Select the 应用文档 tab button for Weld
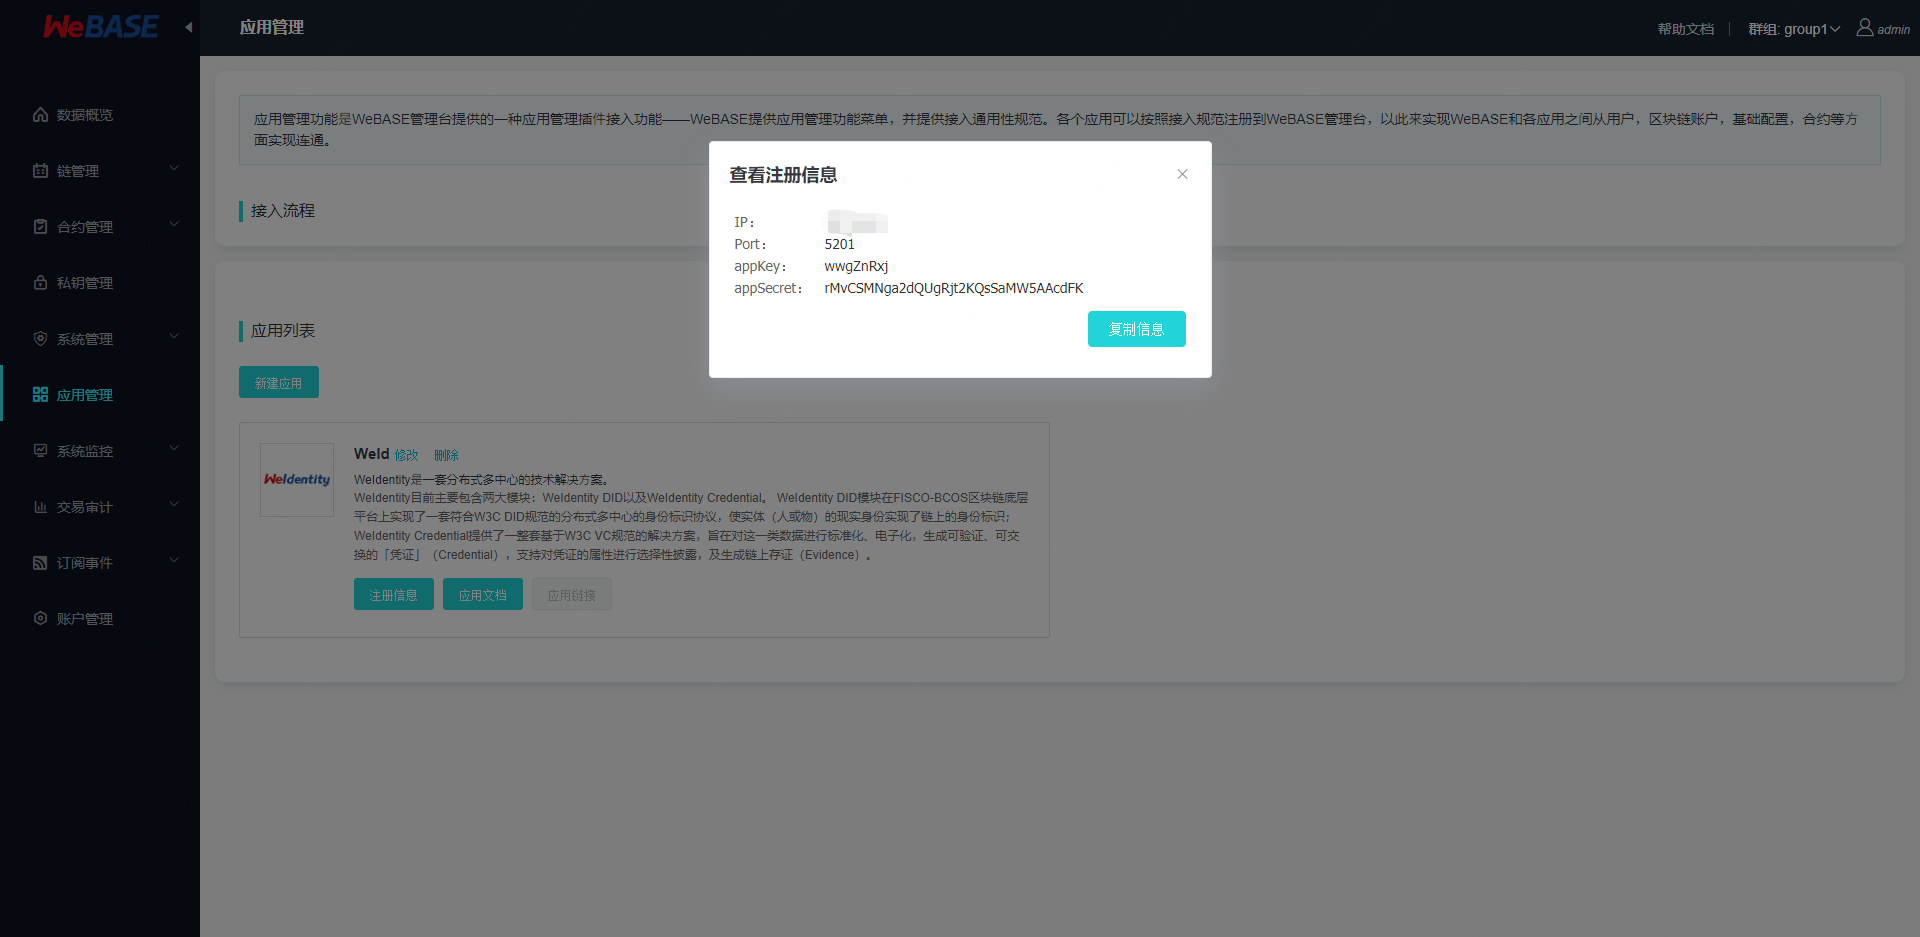 482,594
